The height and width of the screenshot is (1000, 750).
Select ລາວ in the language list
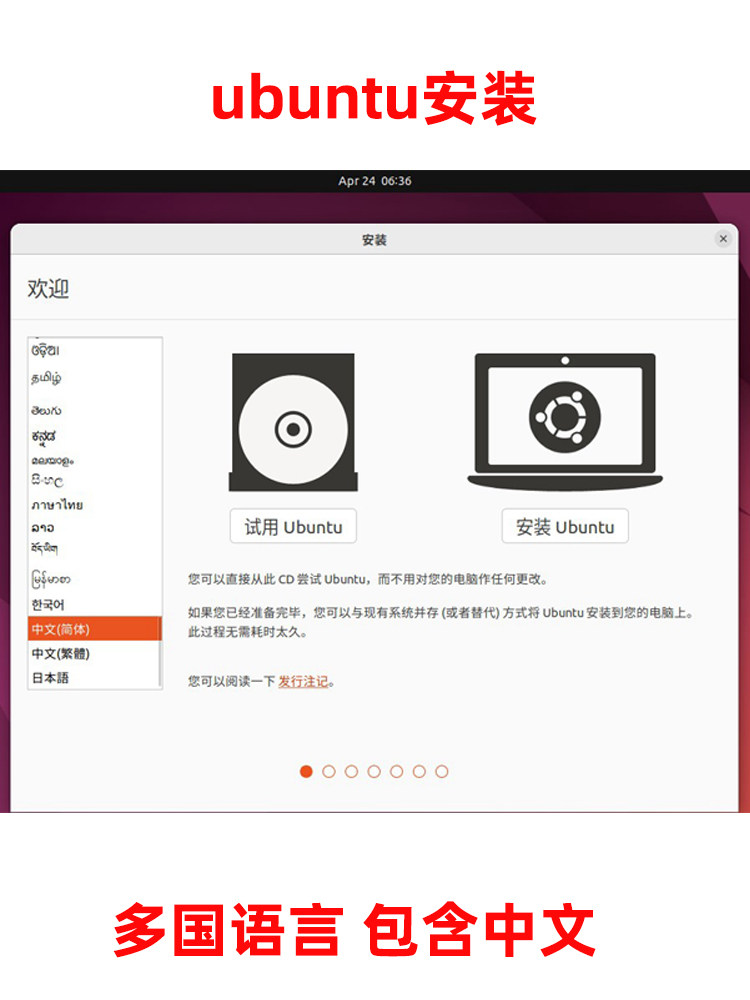coord(94,527)
